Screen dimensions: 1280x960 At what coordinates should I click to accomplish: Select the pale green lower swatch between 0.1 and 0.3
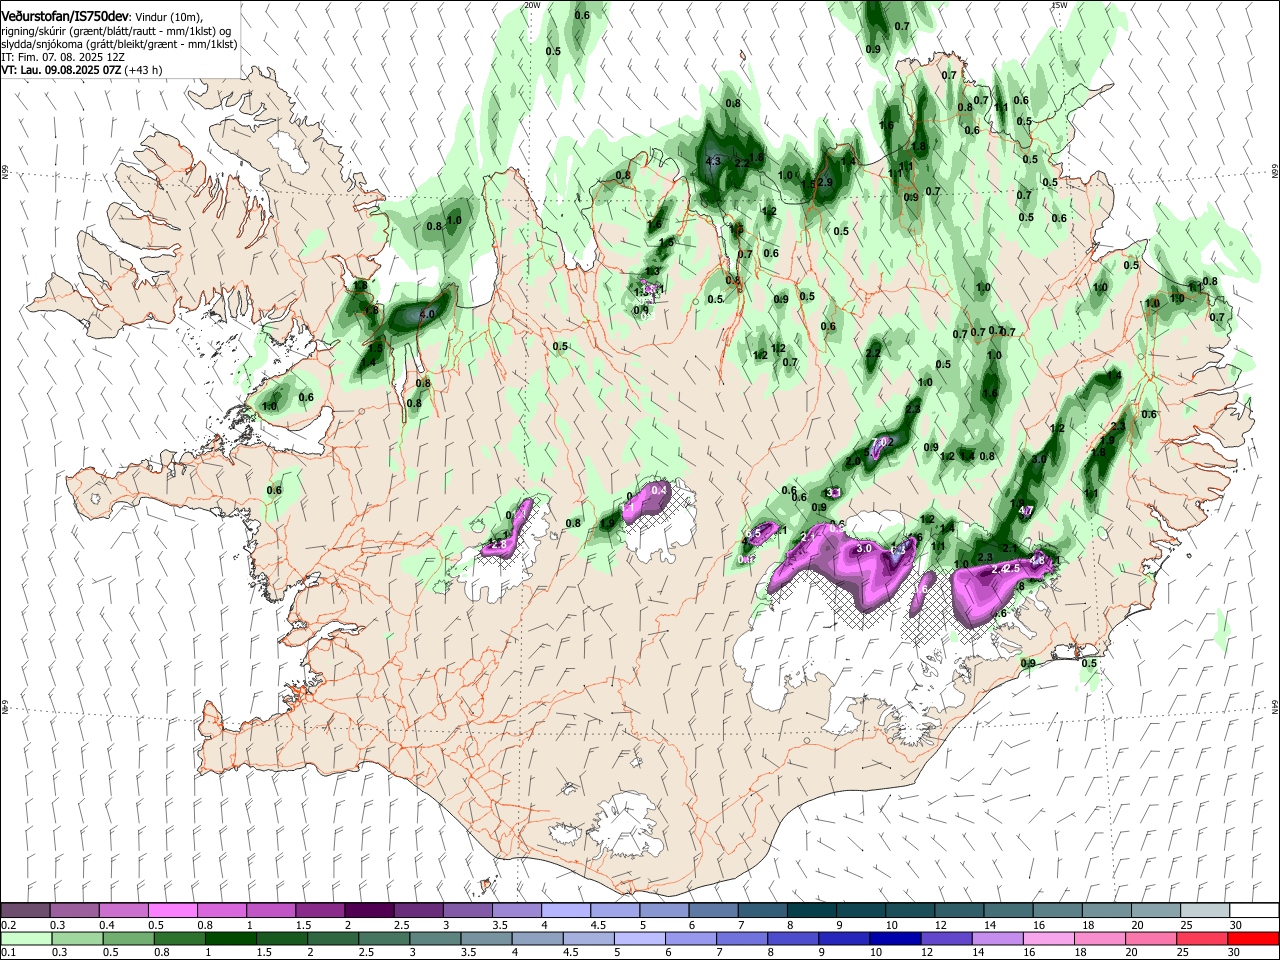(25, 938)
